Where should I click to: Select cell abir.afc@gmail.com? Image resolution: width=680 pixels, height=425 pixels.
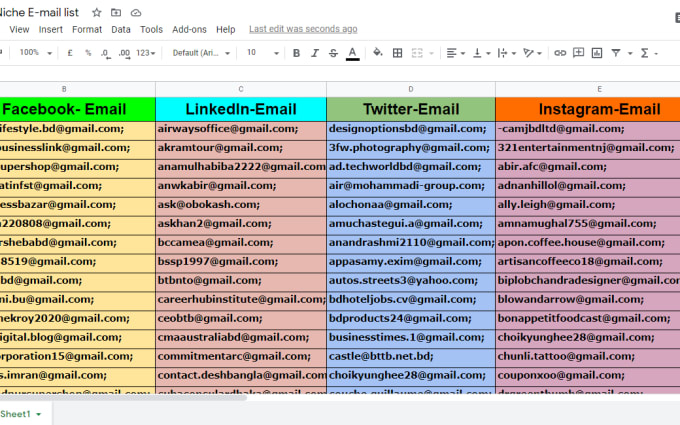(588, 167)
